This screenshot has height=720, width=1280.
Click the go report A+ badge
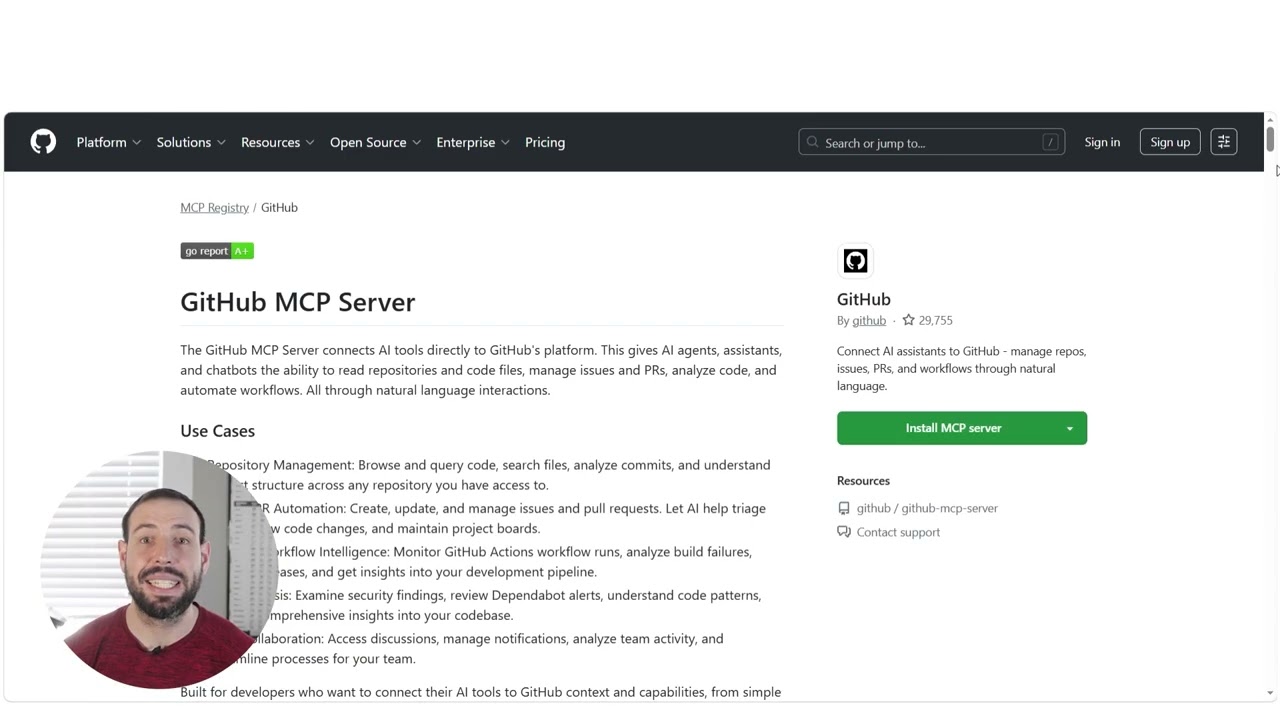(217, 251)
